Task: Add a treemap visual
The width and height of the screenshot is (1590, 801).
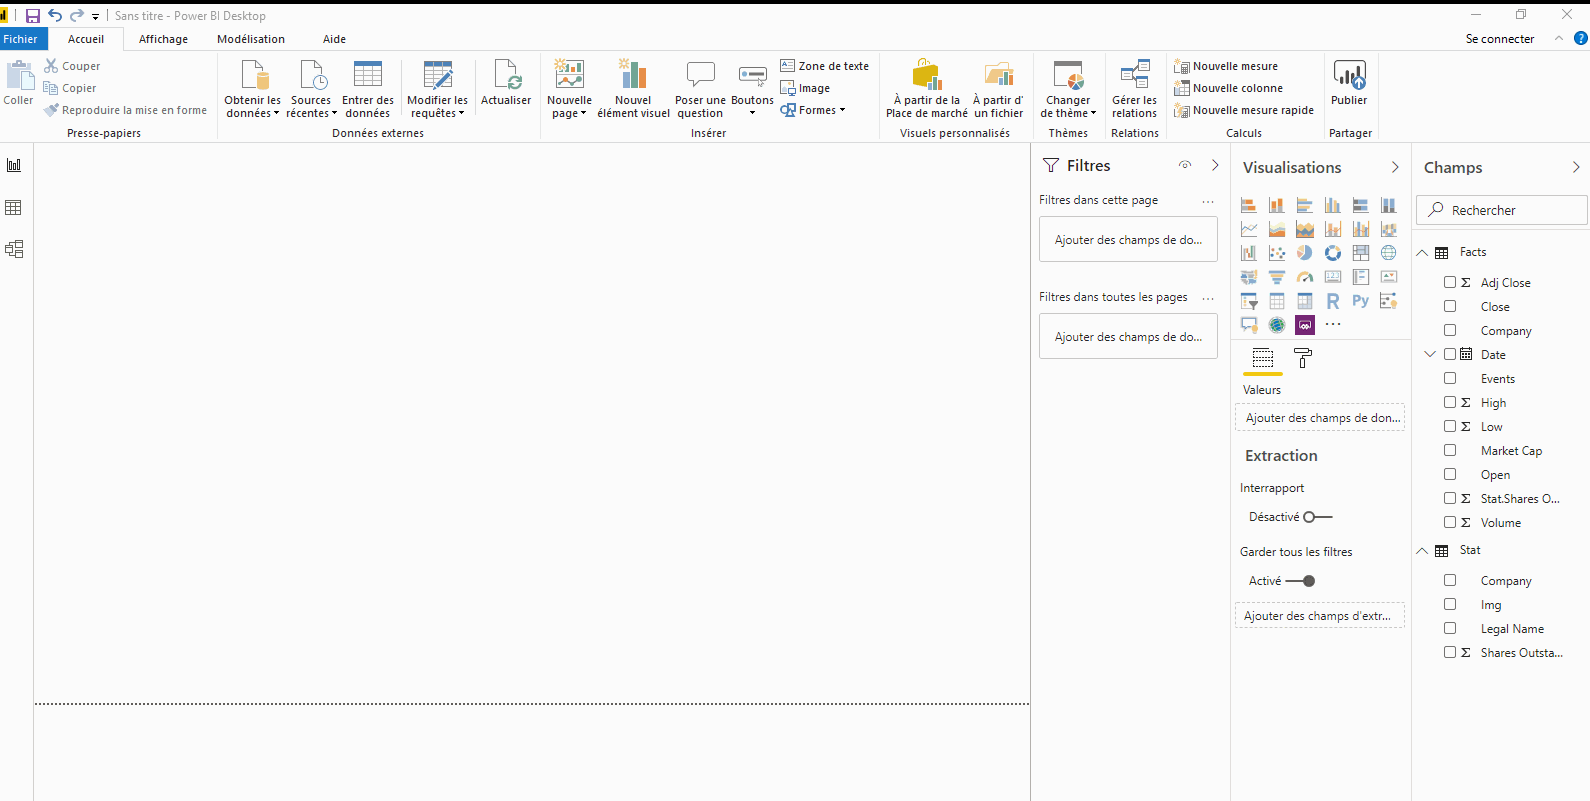Action: click(x=1361, y=253)
